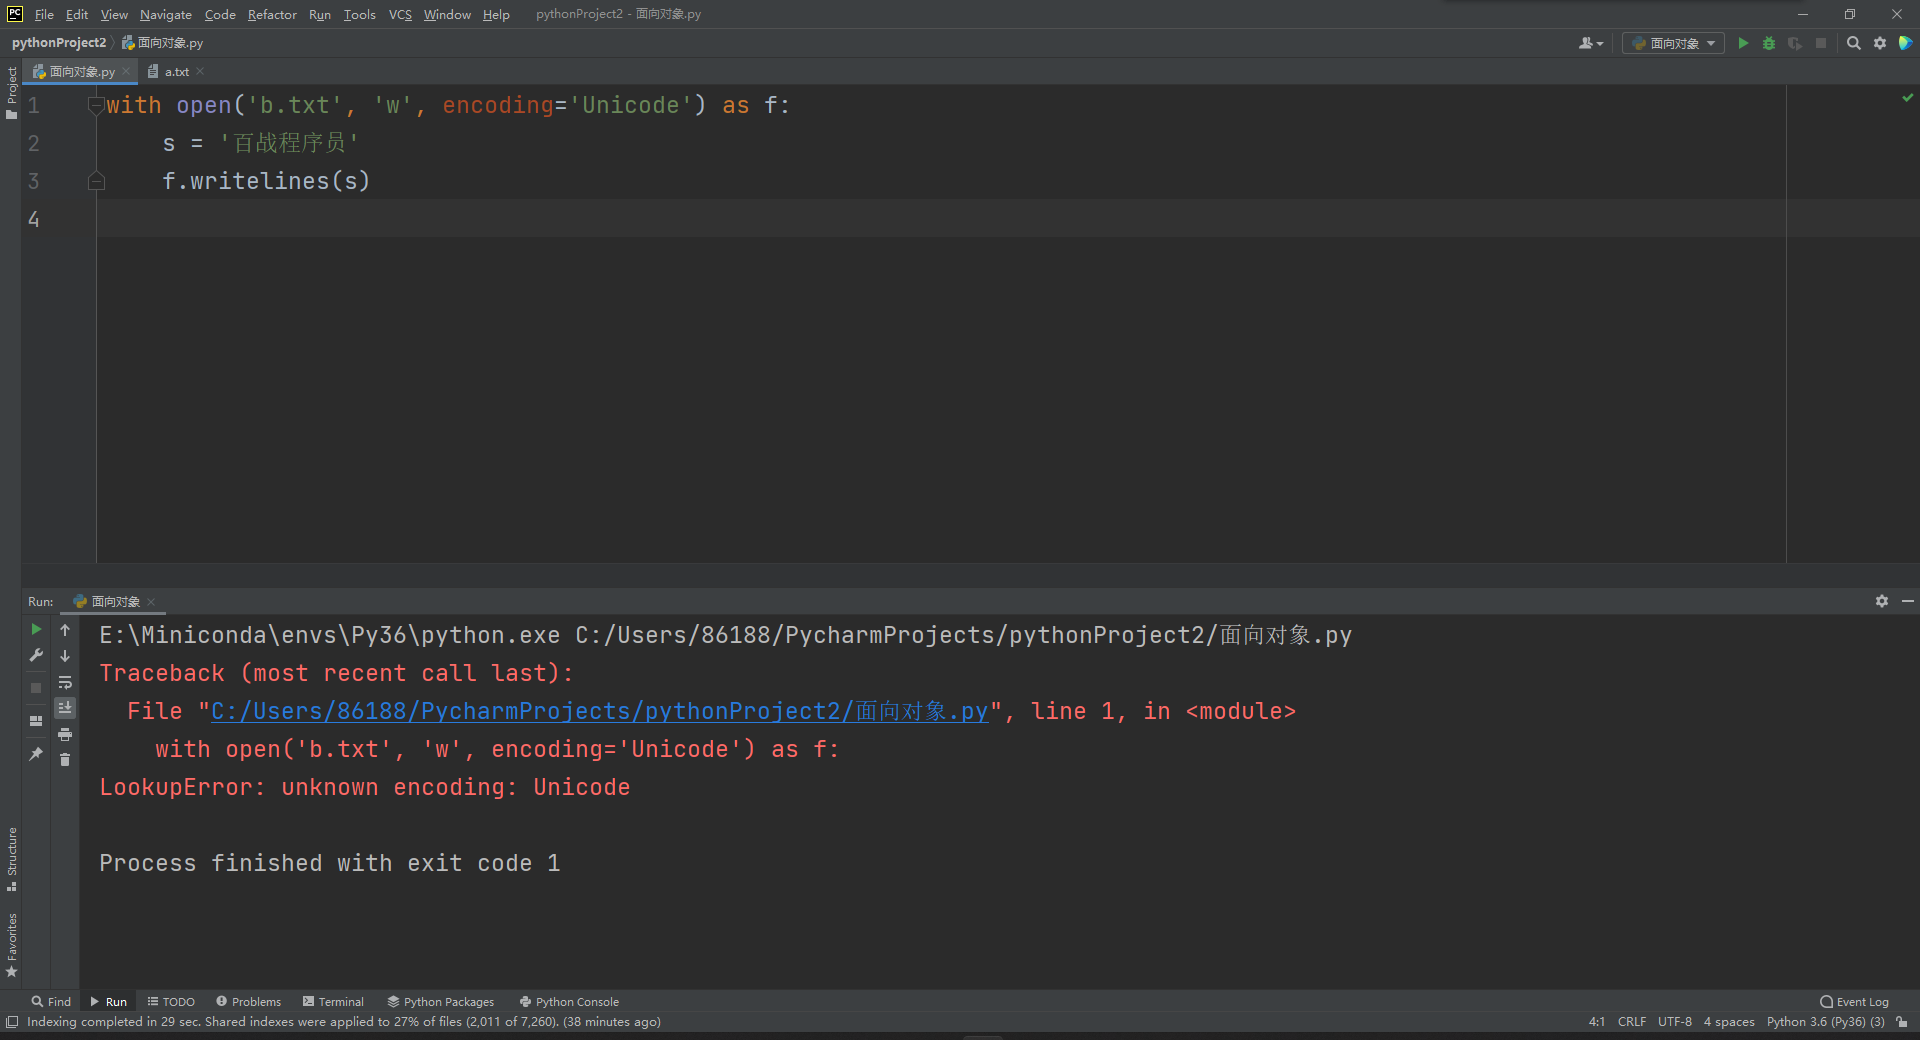Open the TODO tool window

(171, 1001)
